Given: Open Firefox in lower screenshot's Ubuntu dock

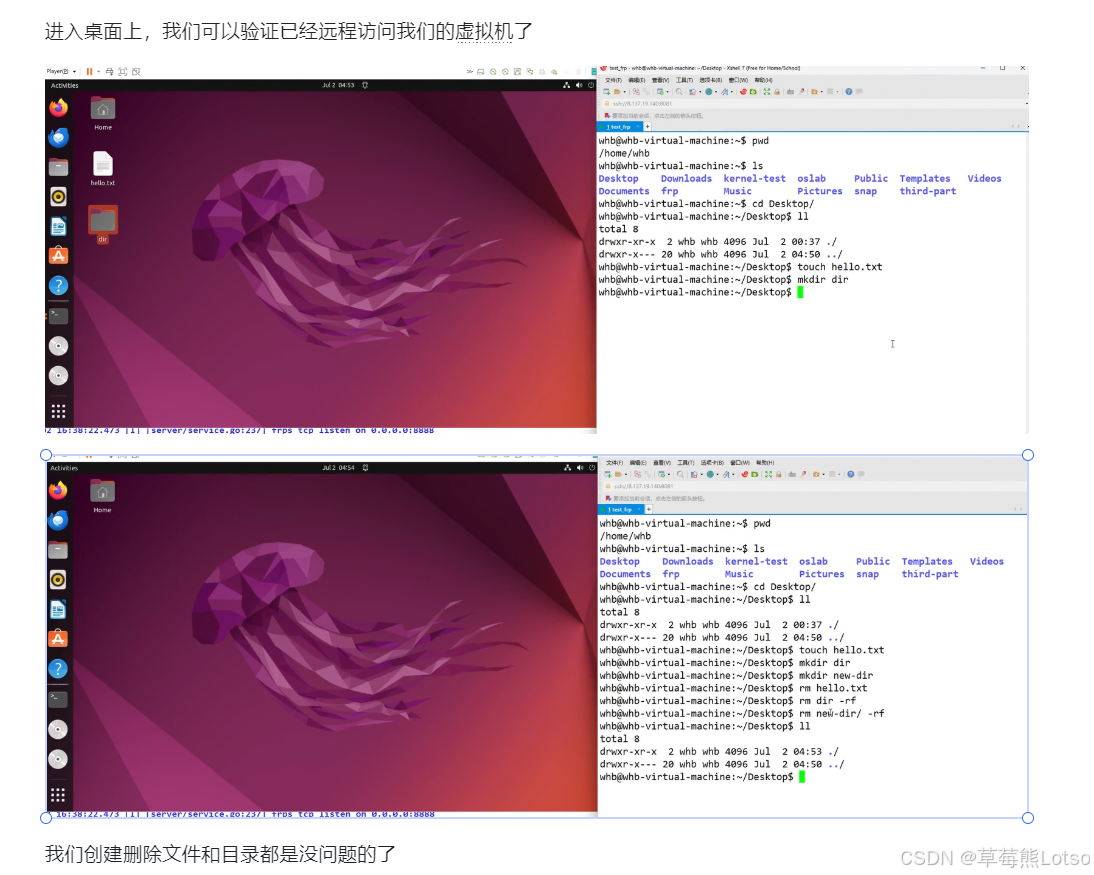Looking at the screenshot, I should point(59,491).
